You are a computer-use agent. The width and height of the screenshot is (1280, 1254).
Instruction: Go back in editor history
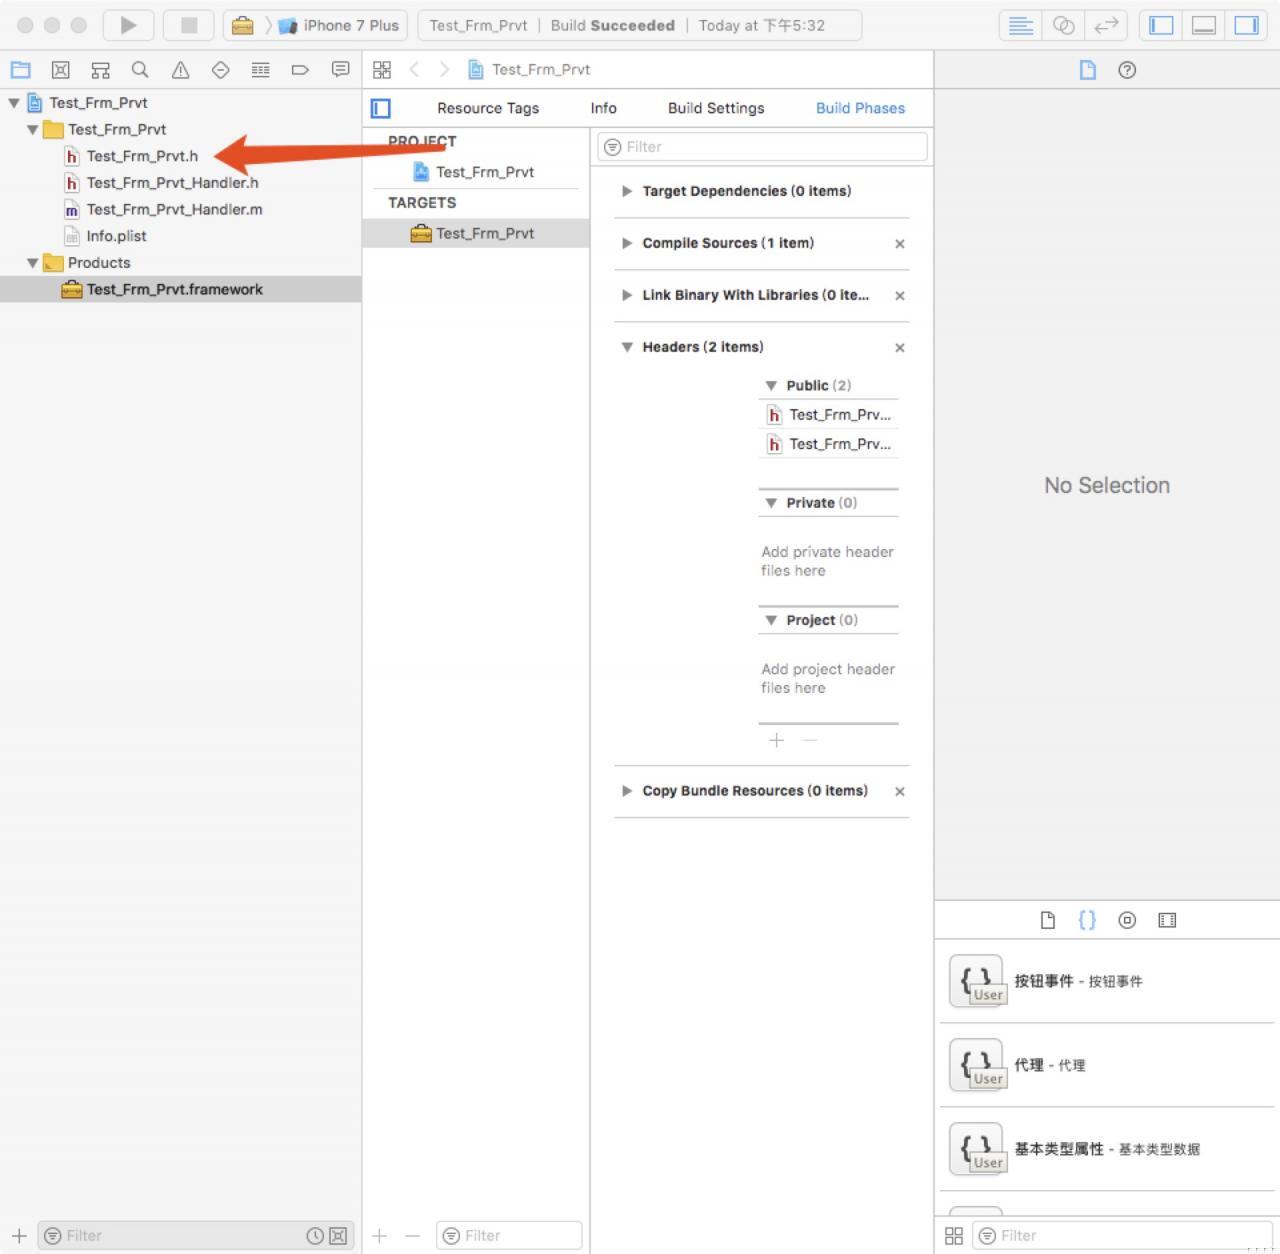(414, 70)
